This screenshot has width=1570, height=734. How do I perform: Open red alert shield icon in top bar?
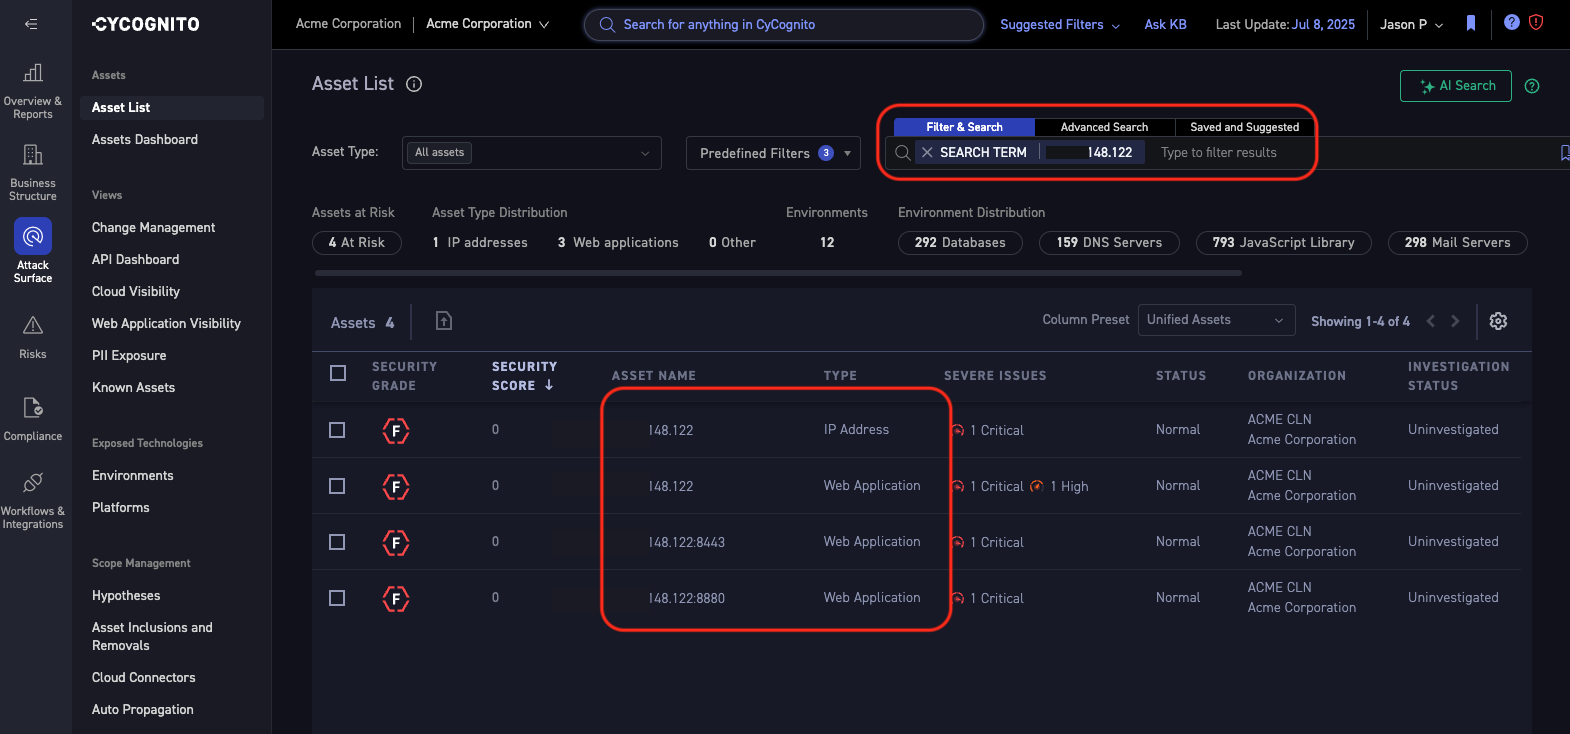(x=1537, y=22)
